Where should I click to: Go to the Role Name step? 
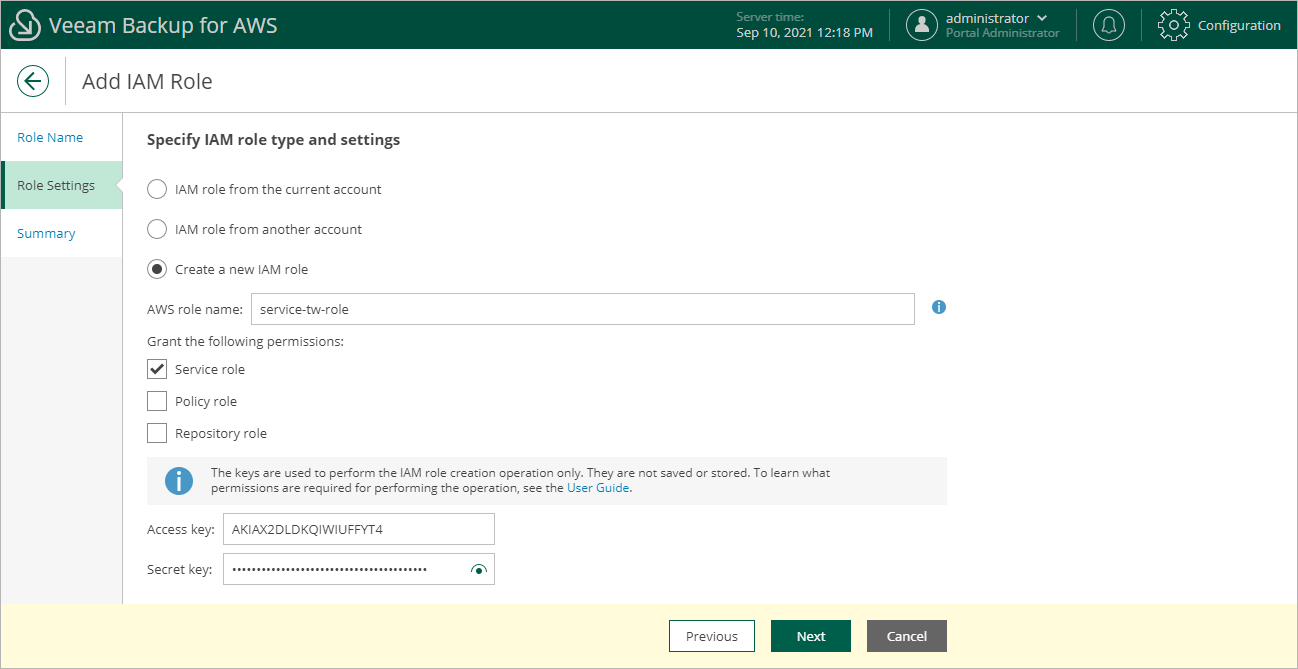(x=50, y=137)
